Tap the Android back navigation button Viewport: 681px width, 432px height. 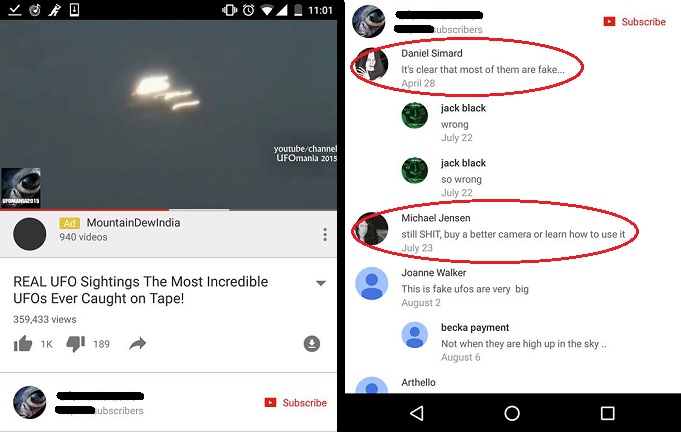click(x=417, y=413)
